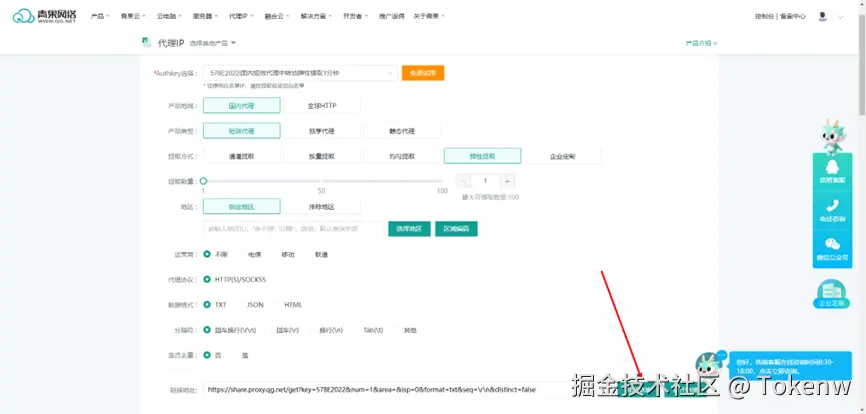Expand the 青果云 navigation menu
866x414 pixels.
point(133,17)
